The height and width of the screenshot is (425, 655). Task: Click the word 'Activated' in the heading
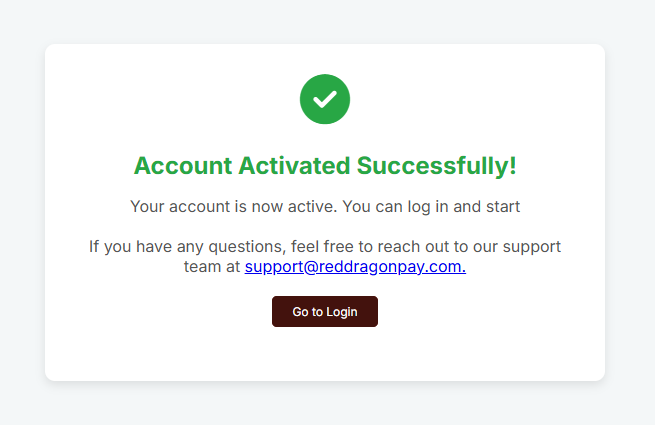click(x=294, y=165)
